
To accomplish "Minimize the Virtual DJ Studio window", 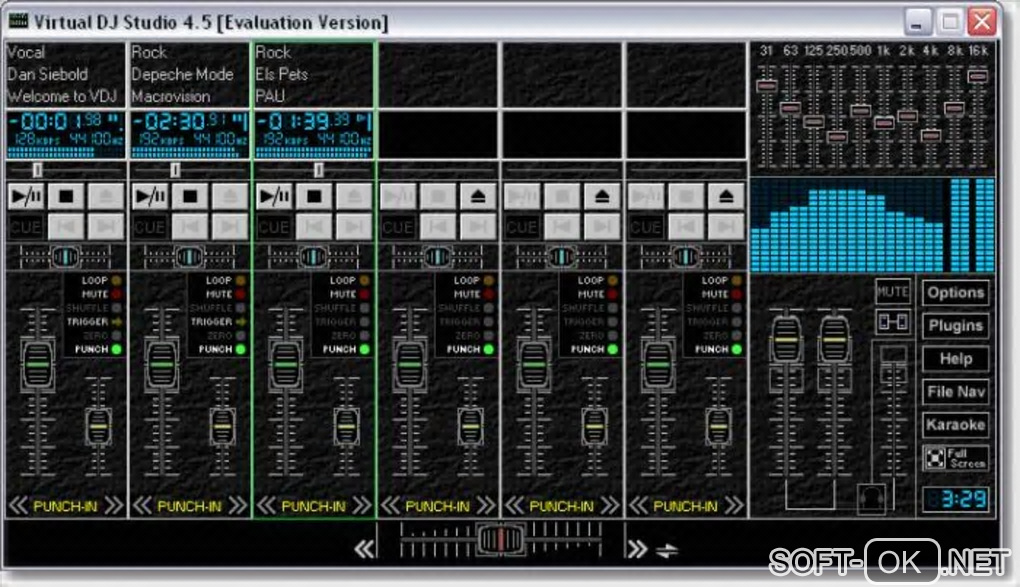I will (917, 22).
